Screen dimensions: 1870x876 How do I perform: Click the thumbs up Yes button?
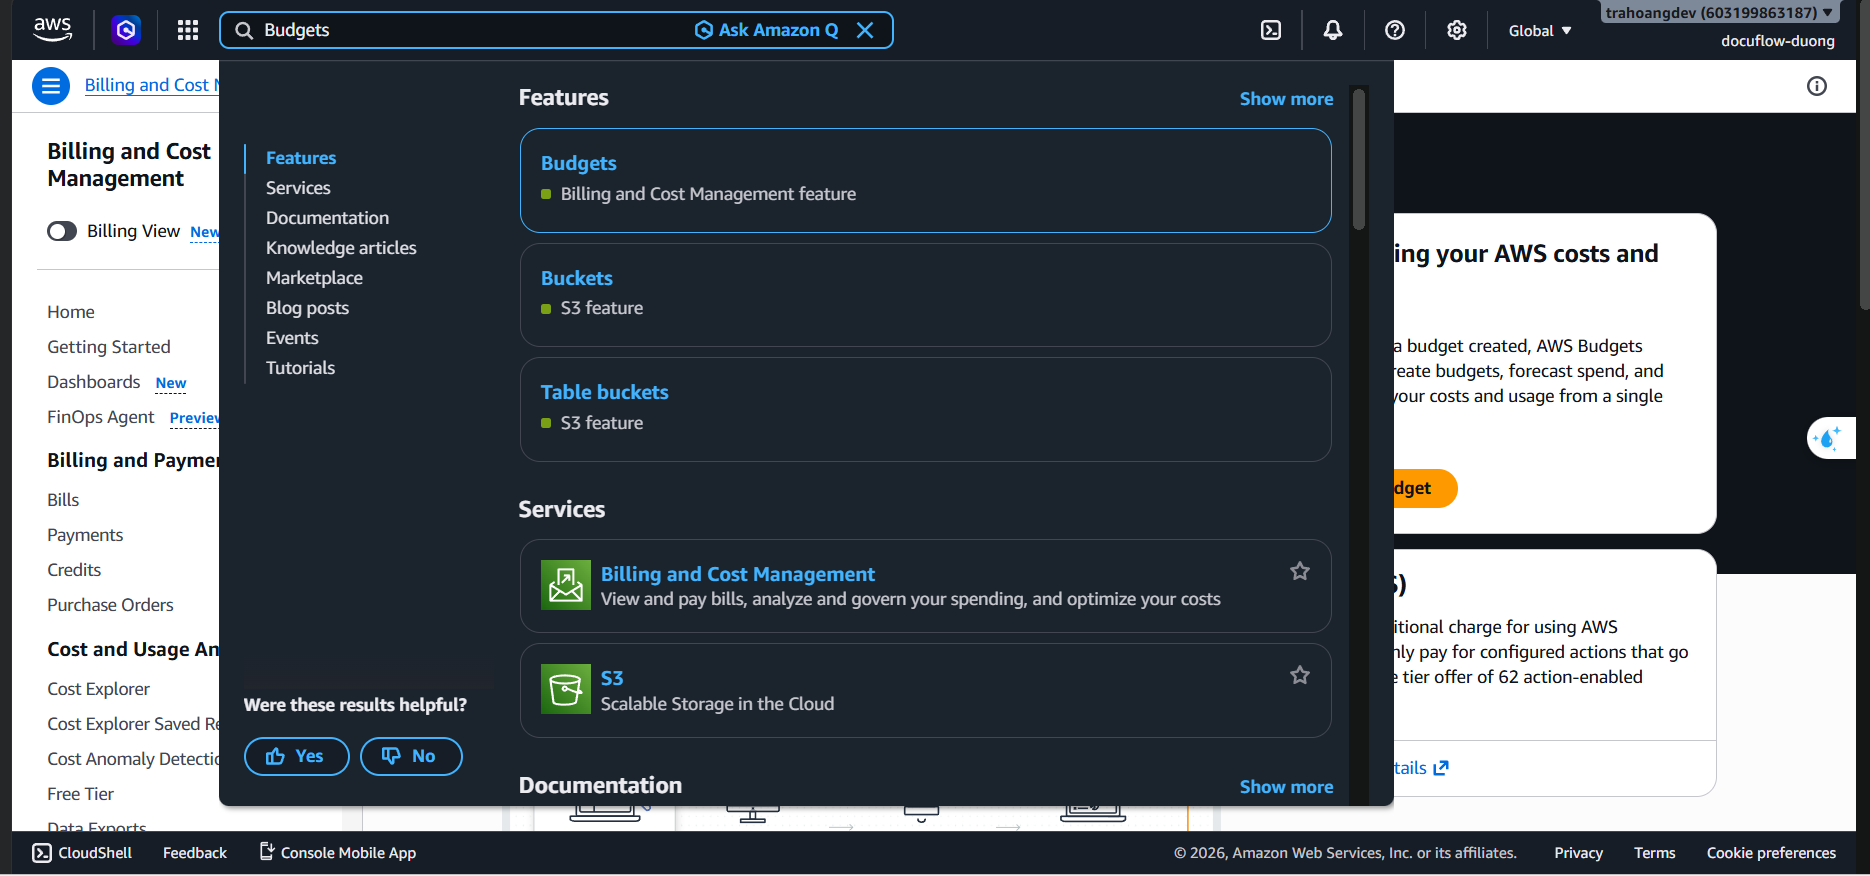point(296,756)
